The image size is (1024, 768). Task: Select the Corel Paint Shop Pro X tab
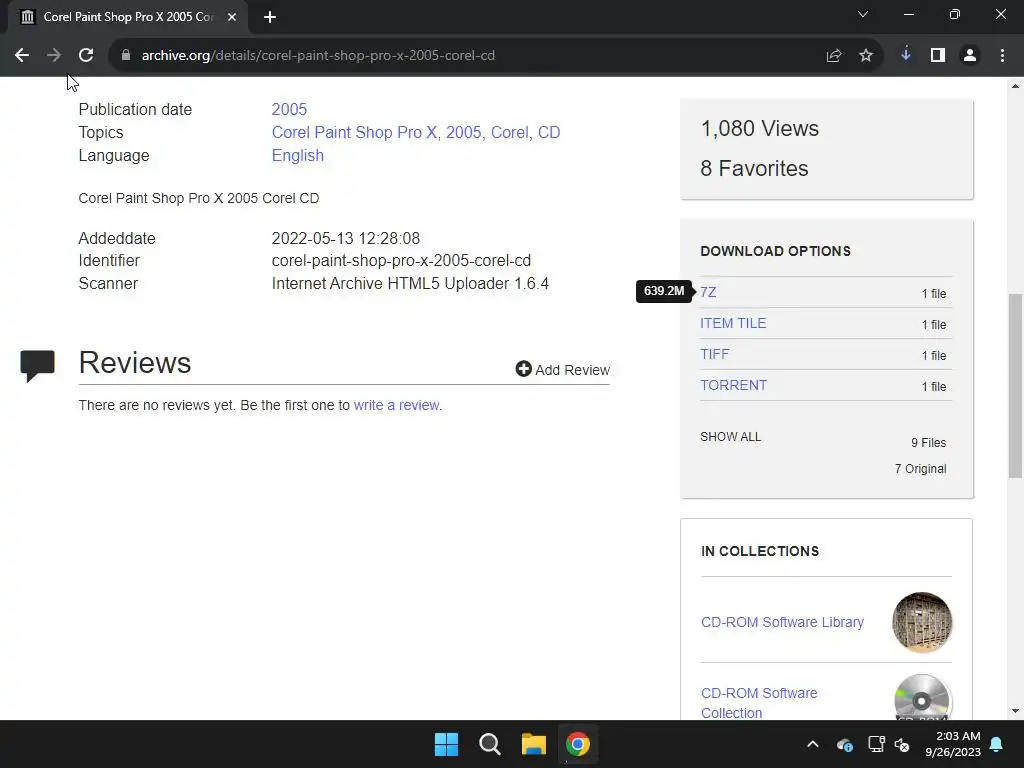click(x=128, y=17)
